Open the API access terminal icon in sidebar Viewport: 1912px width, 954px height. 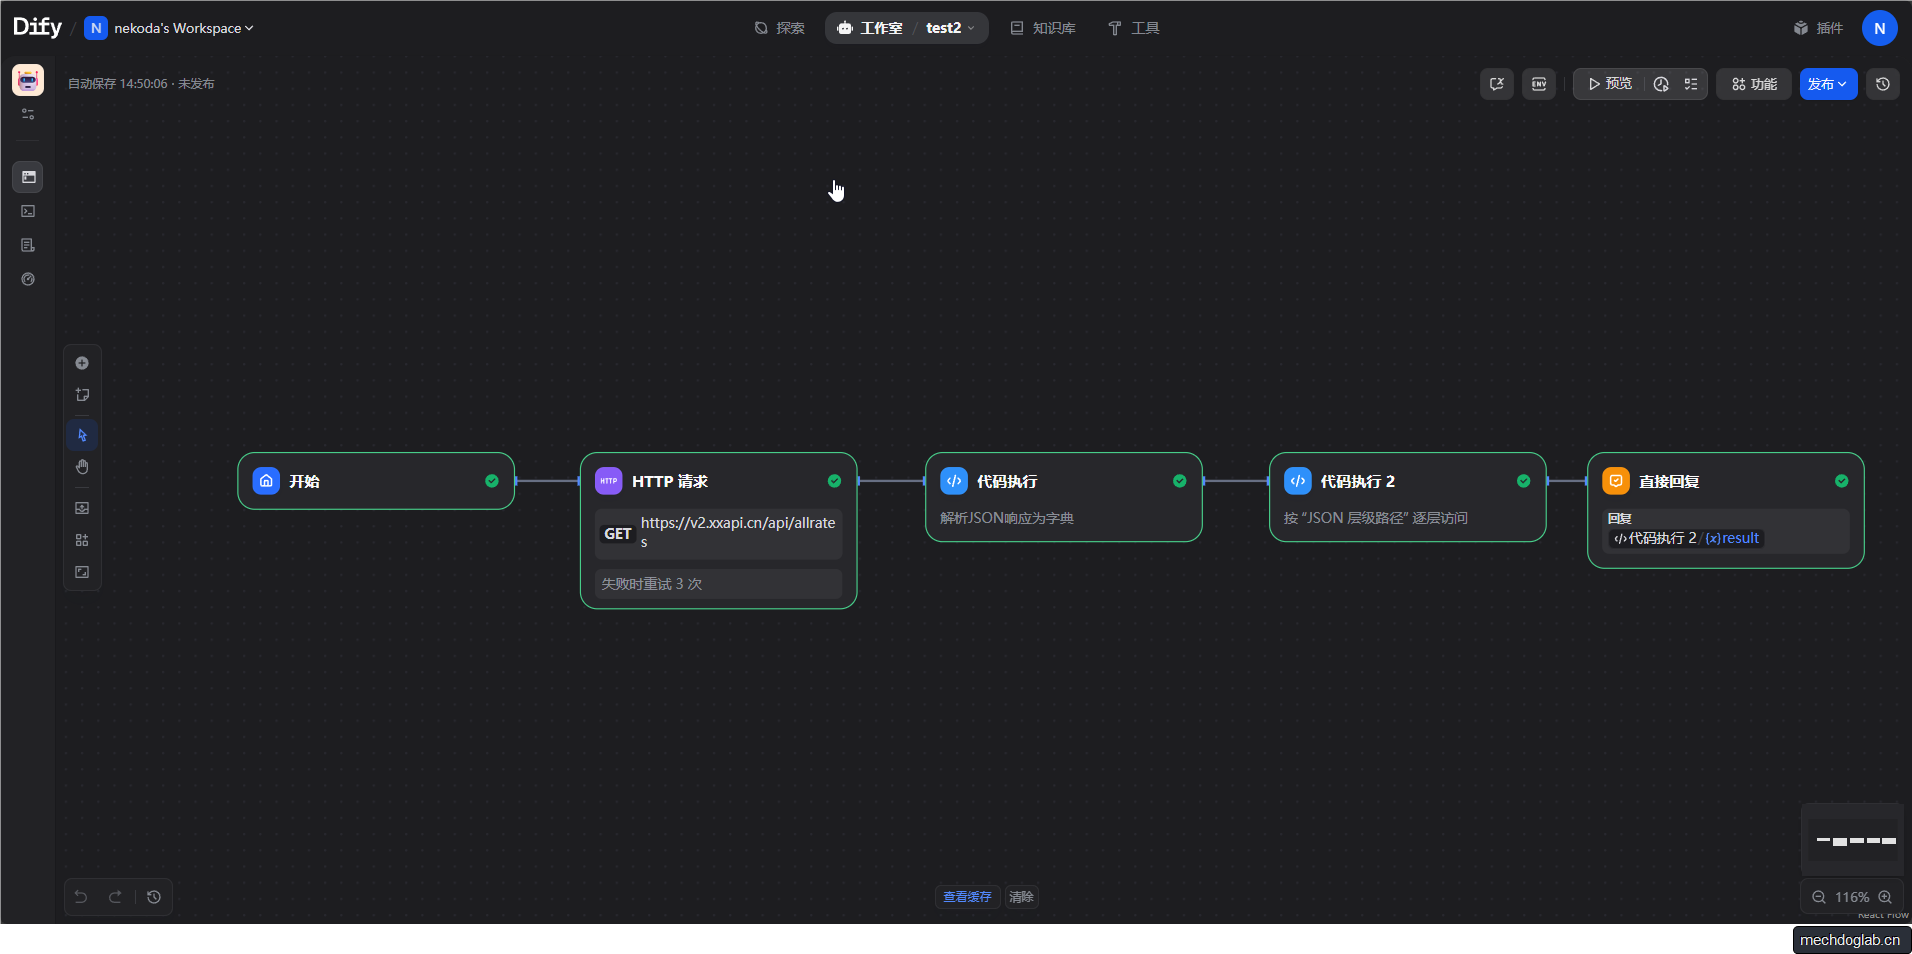28,211
